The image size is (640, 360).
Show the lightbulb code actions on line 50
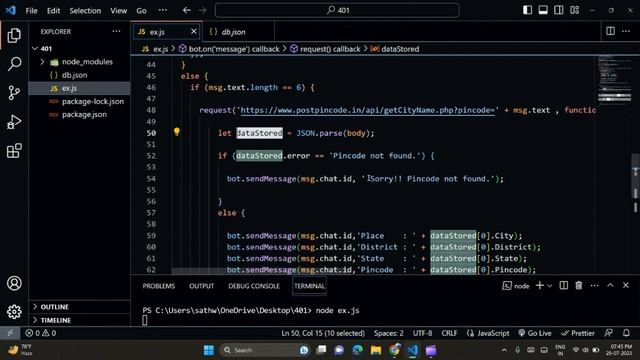point(177,132)
